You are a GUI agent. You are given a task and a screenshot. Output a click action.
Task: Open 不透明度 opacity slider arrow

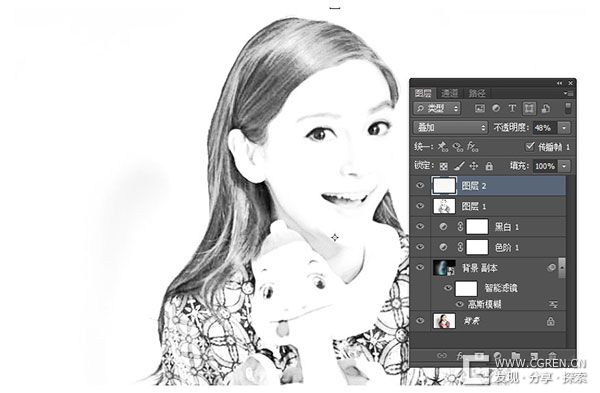point(564,128)
